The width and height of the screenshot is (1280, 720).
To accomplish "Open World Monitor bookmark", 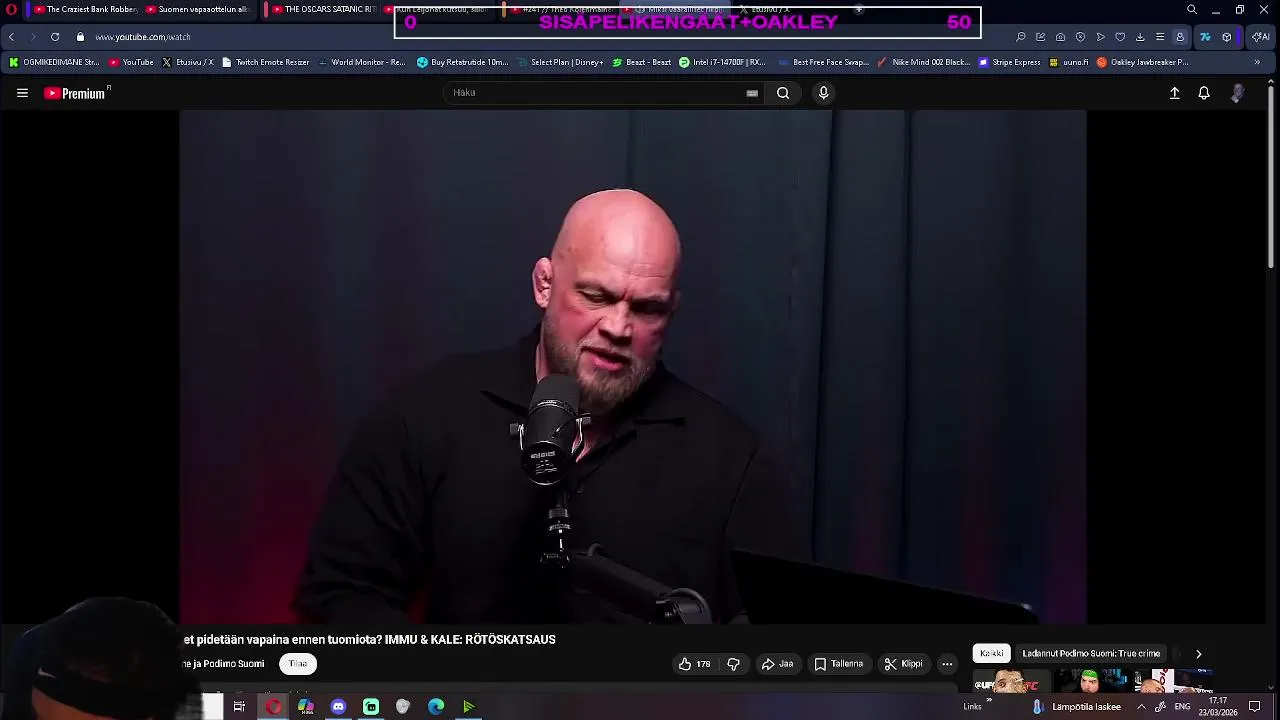I will (362, 62).
